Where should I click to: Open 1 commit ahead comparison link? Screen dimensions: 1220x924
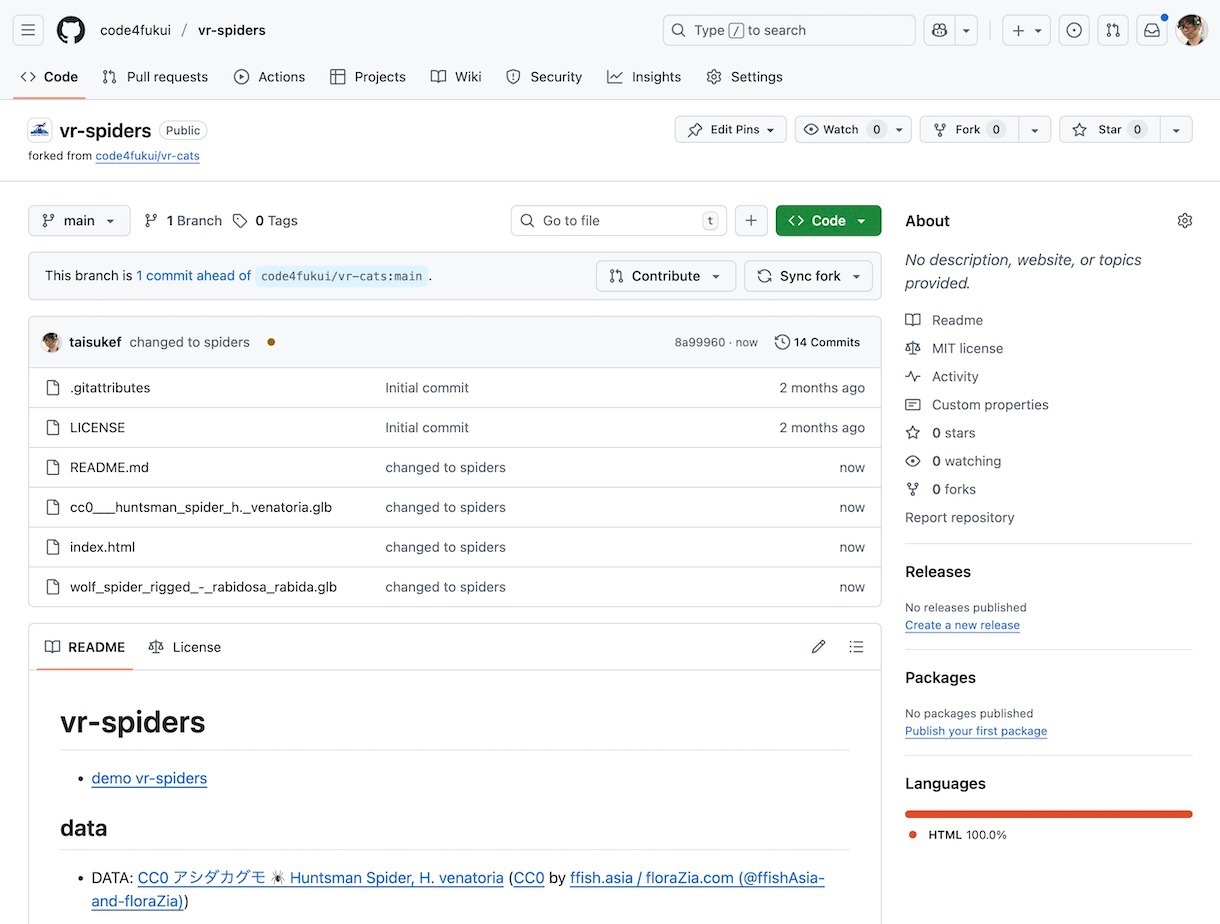pyautogui.click(x=194, y=276)
